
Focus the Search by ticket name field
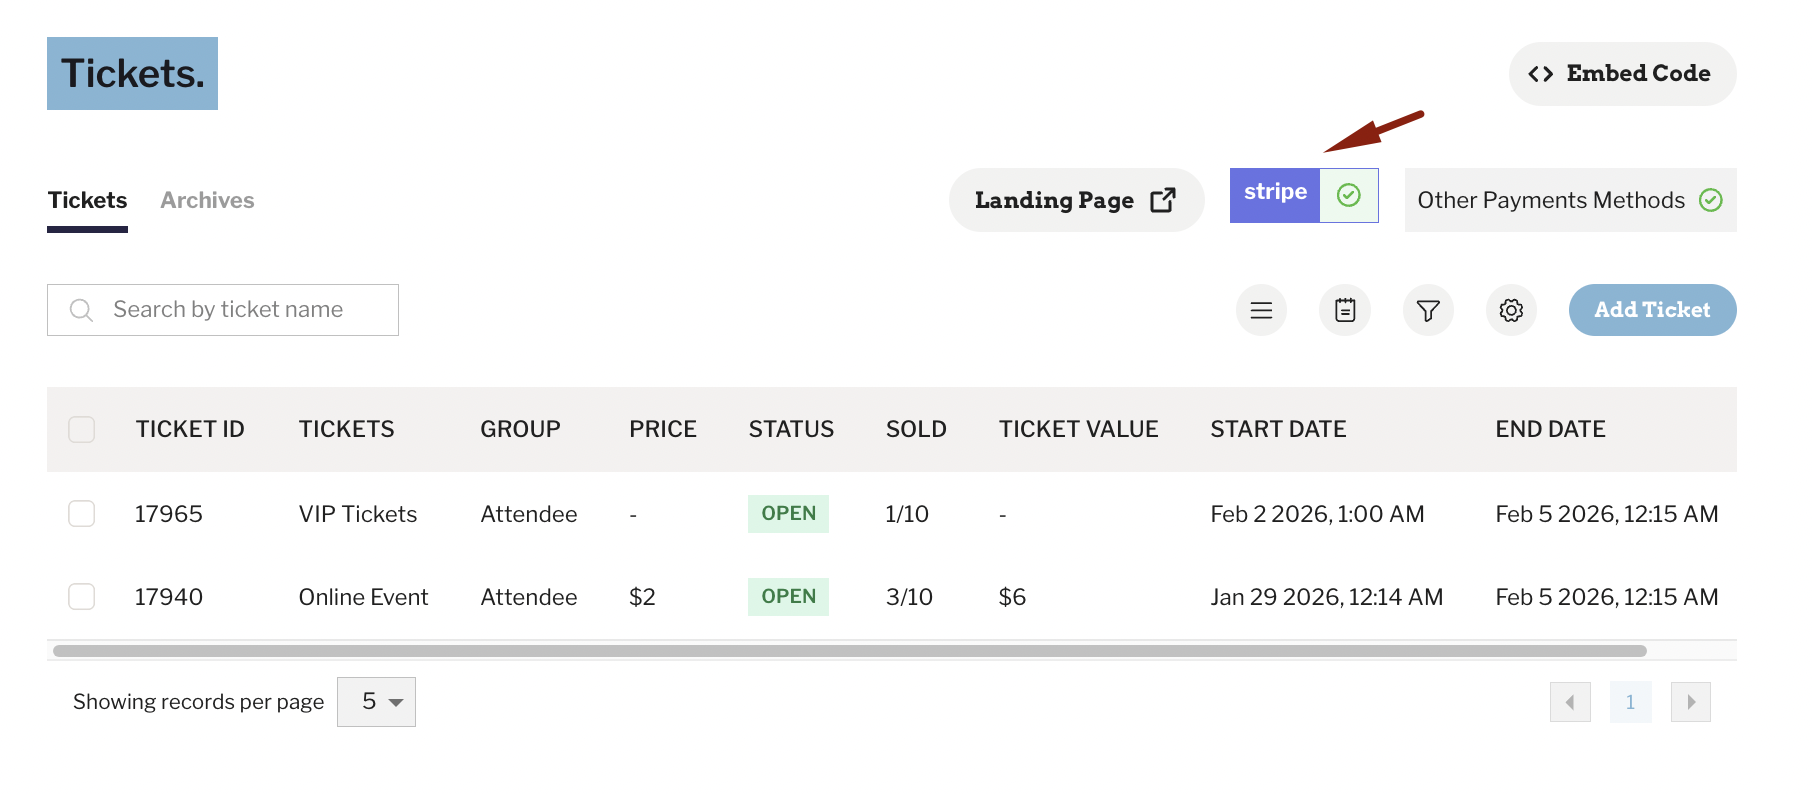coord(223,310)
